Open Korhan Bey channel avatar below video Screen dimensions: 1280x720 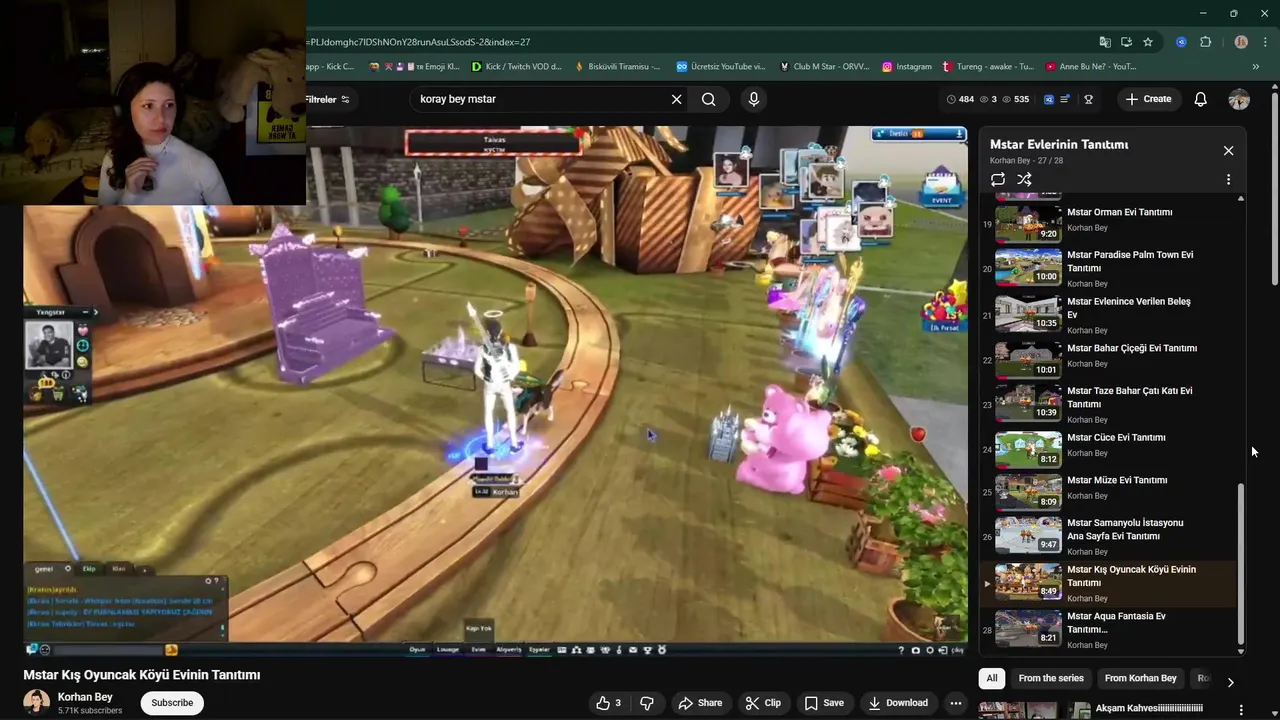point(37,703)
